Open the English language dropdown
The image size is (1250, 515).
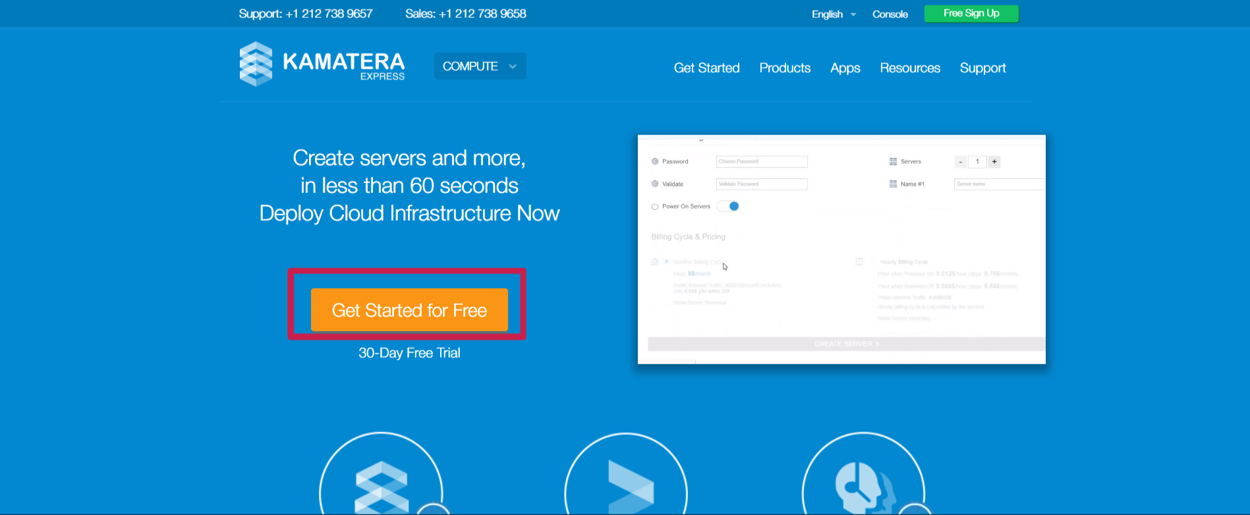[x=833, y=14]
